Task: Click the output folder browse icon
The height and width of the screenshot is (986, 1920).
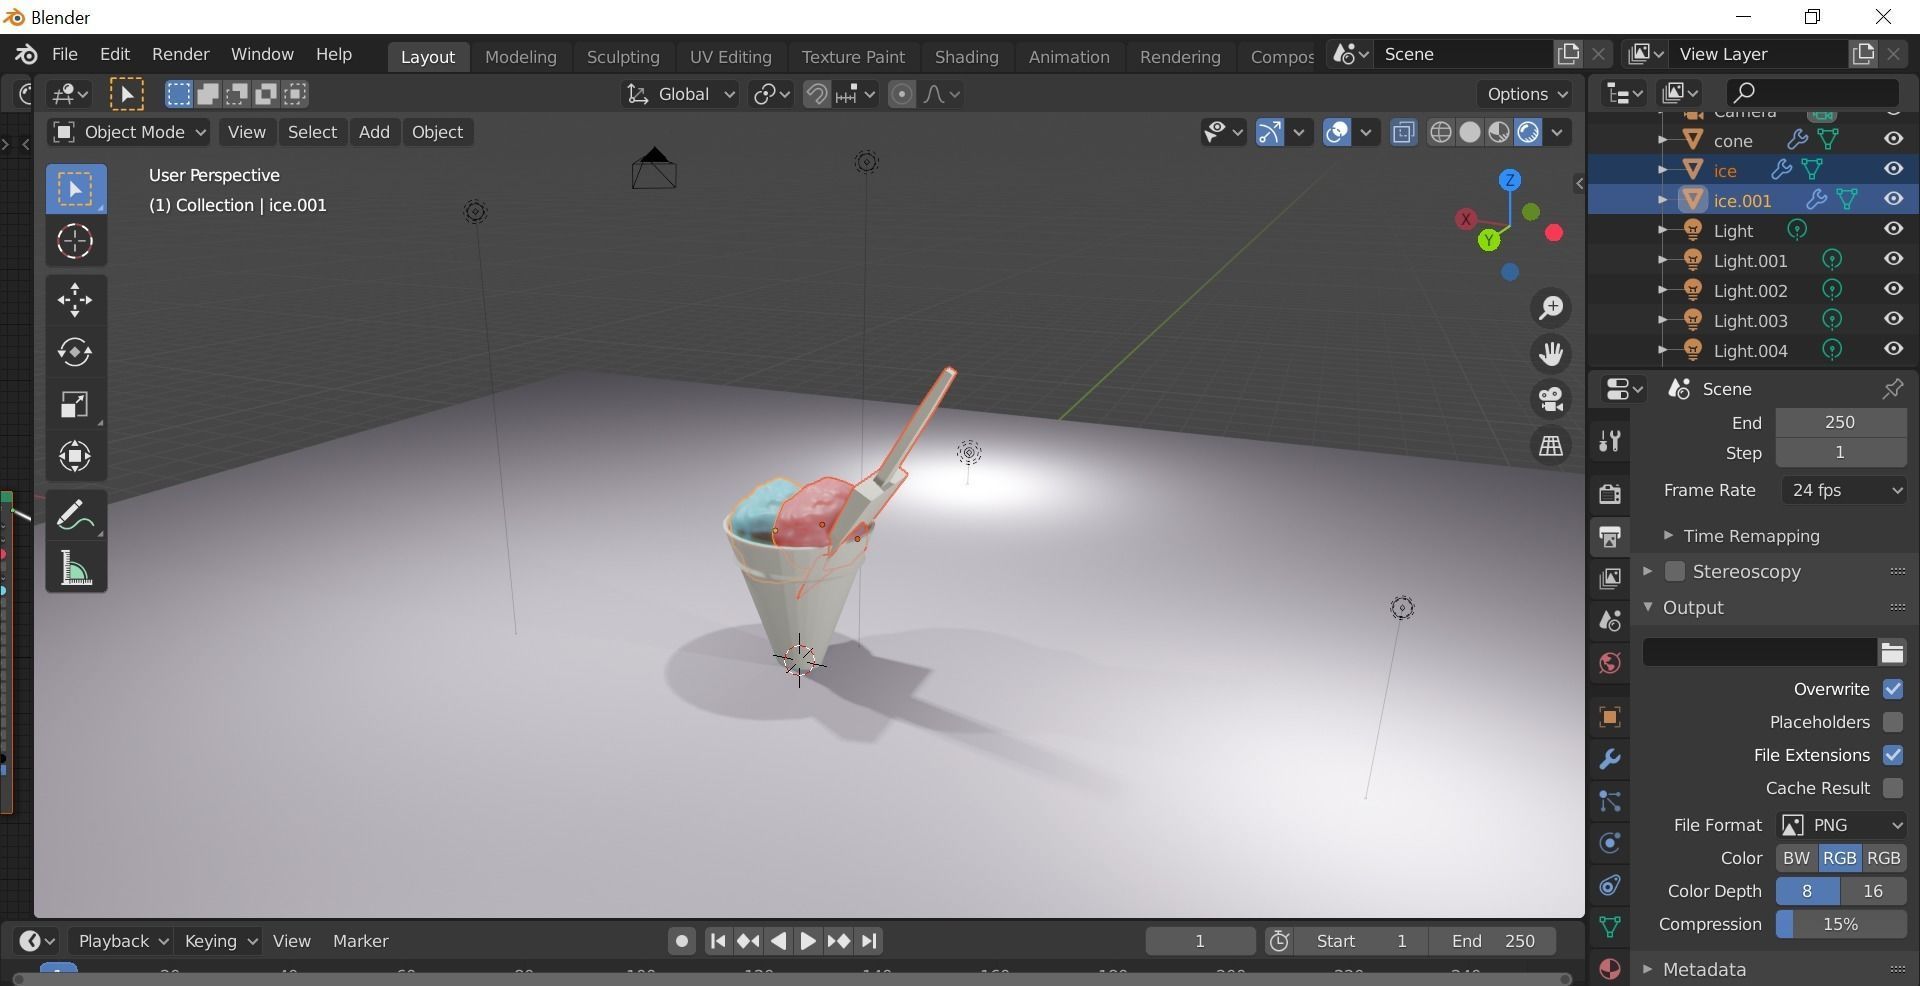Action: click(1892, 653)
